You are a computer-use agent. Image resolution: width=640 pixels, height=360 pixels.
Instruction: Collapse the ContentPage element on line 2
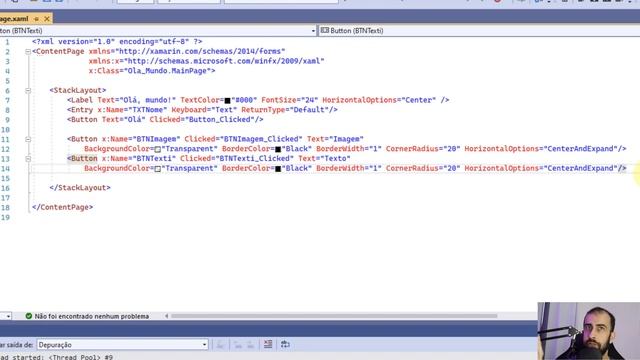(x=28, y=51)
